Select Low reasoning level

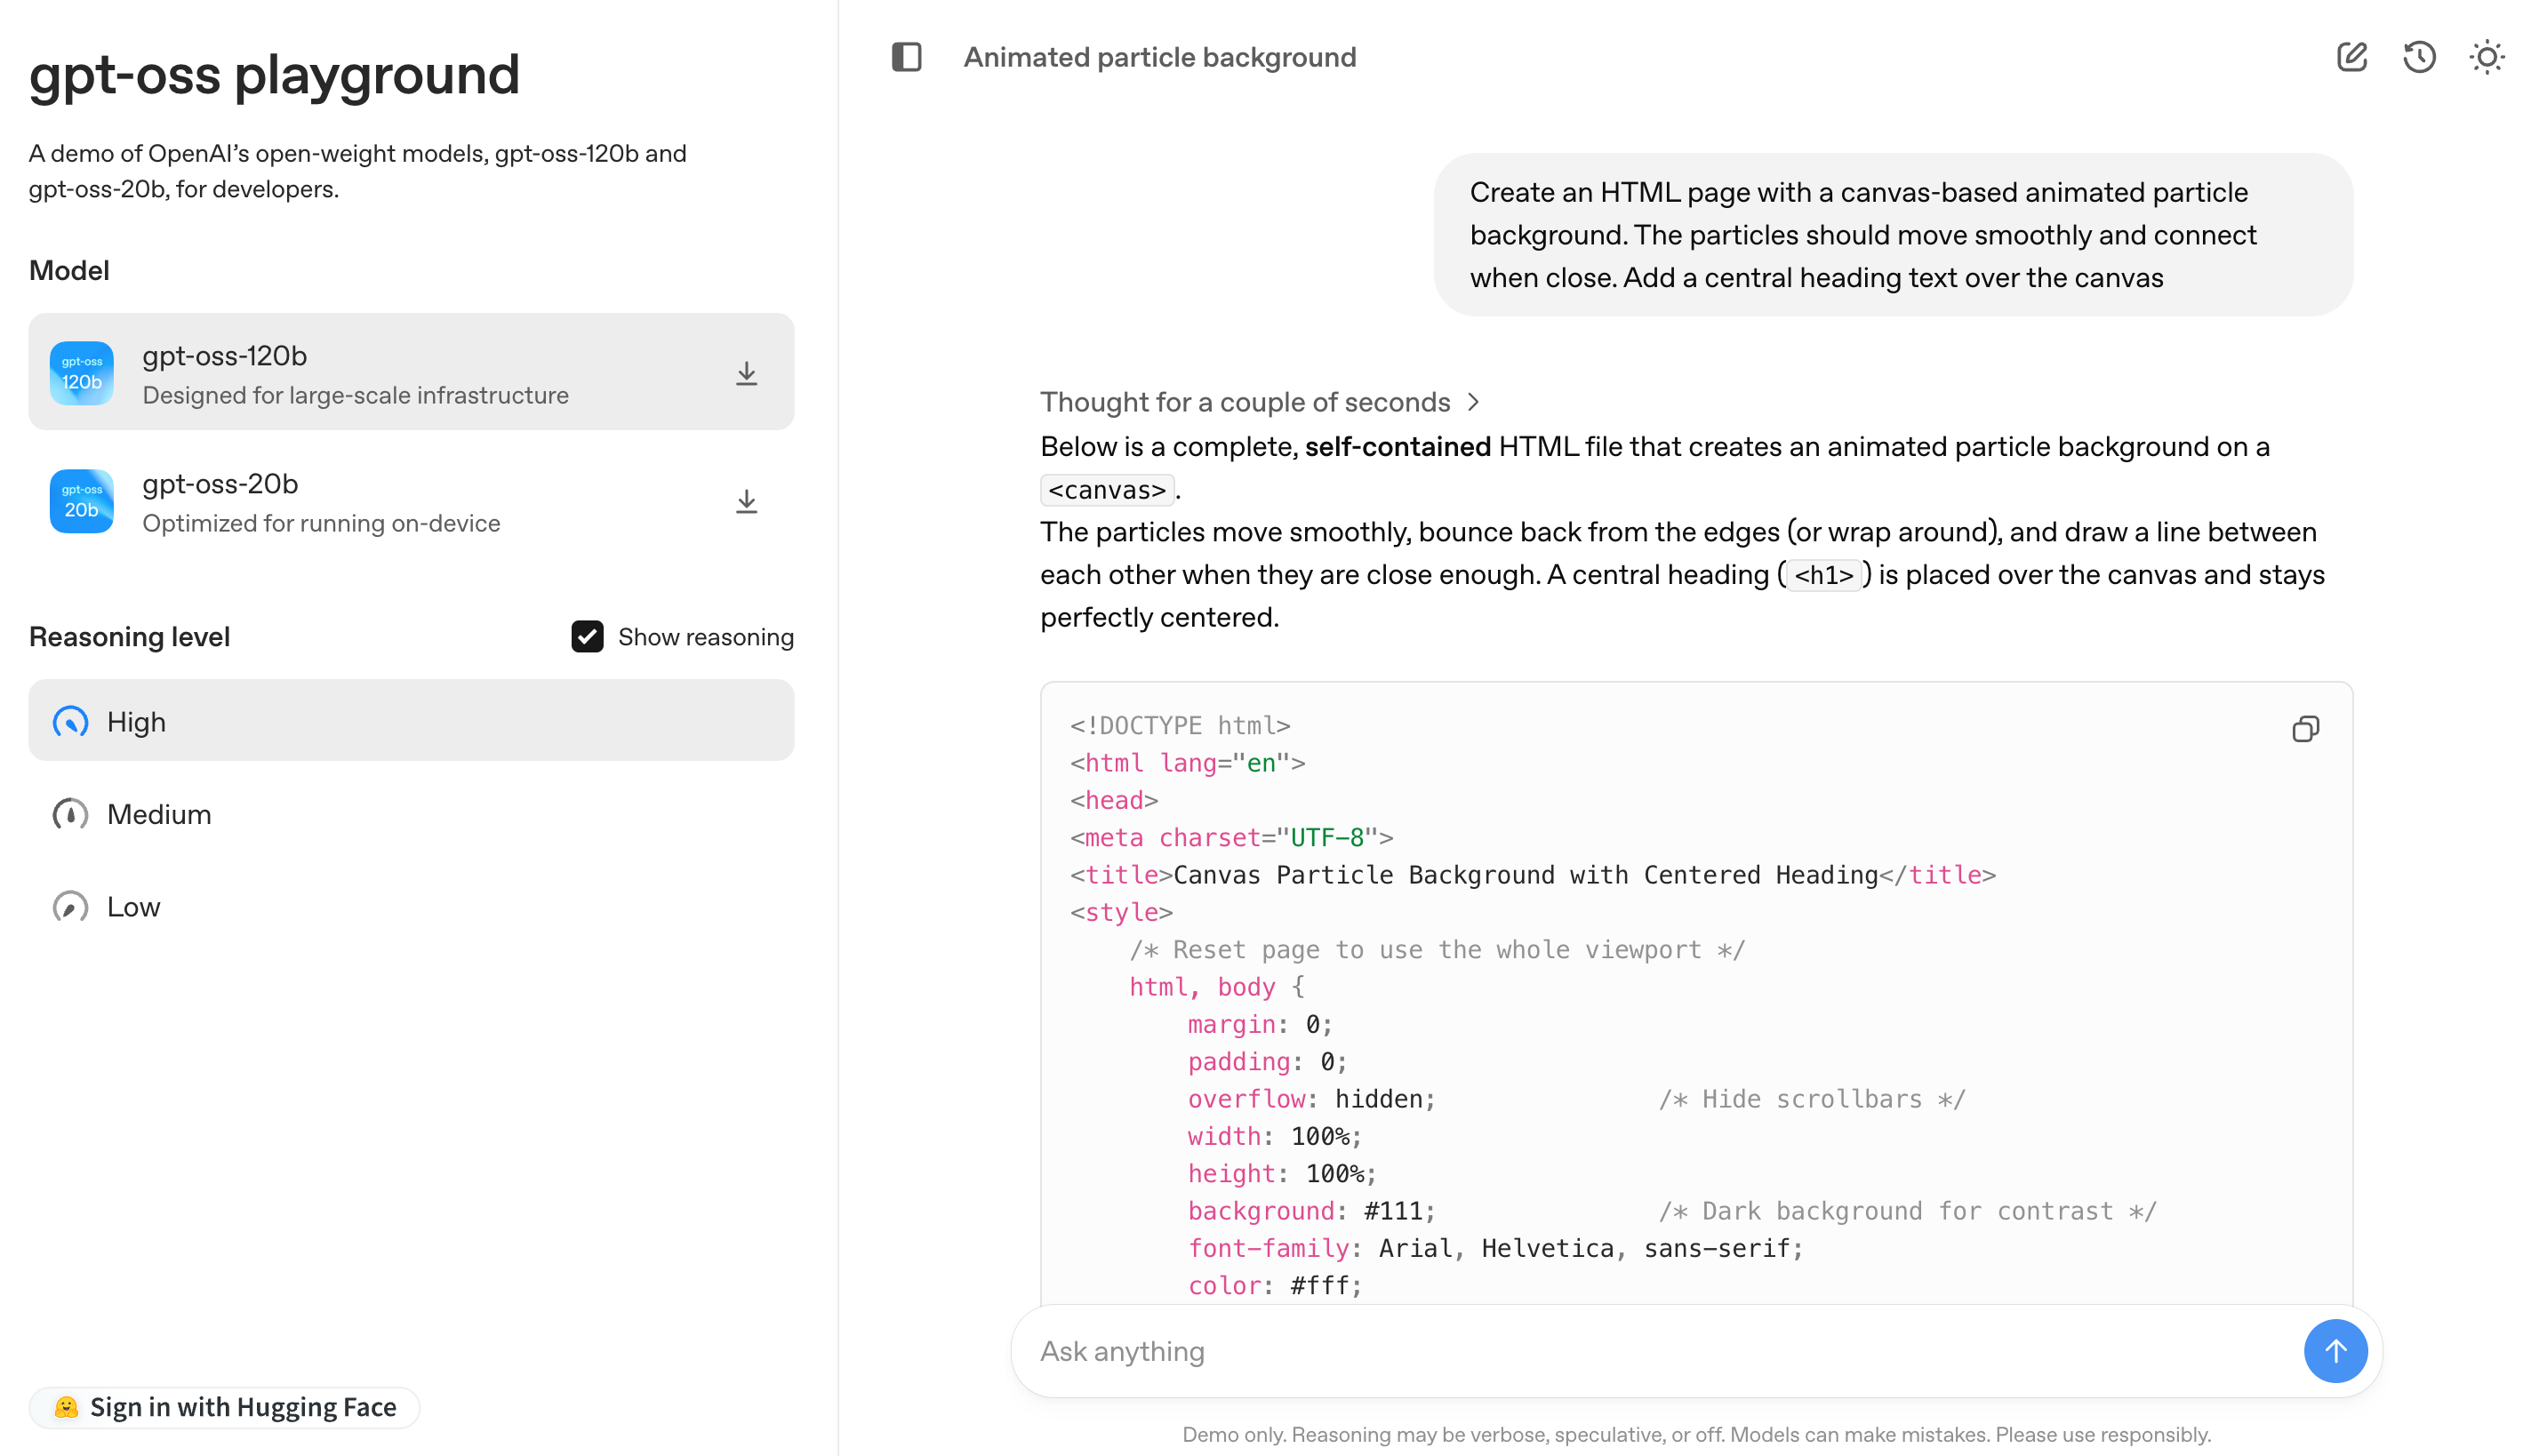(132, 907)
